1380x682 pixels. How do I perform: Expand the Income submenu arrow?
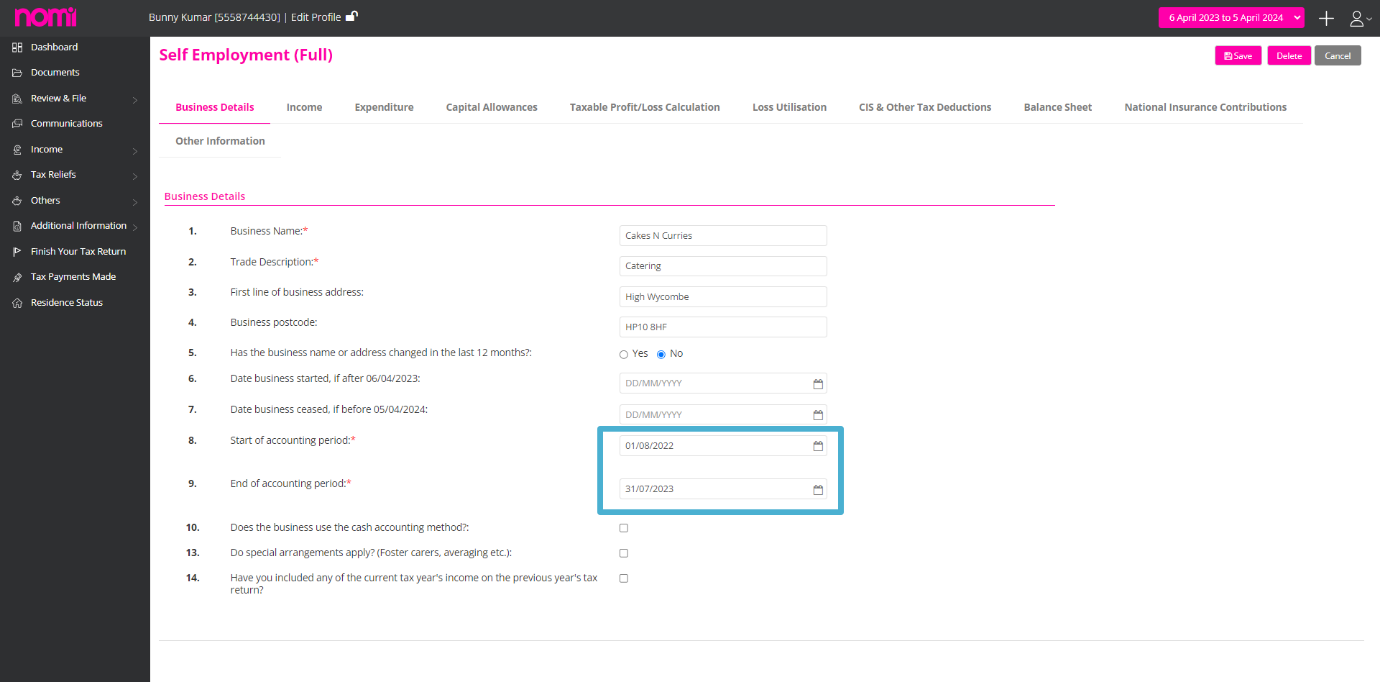click(x=135, y=151)
